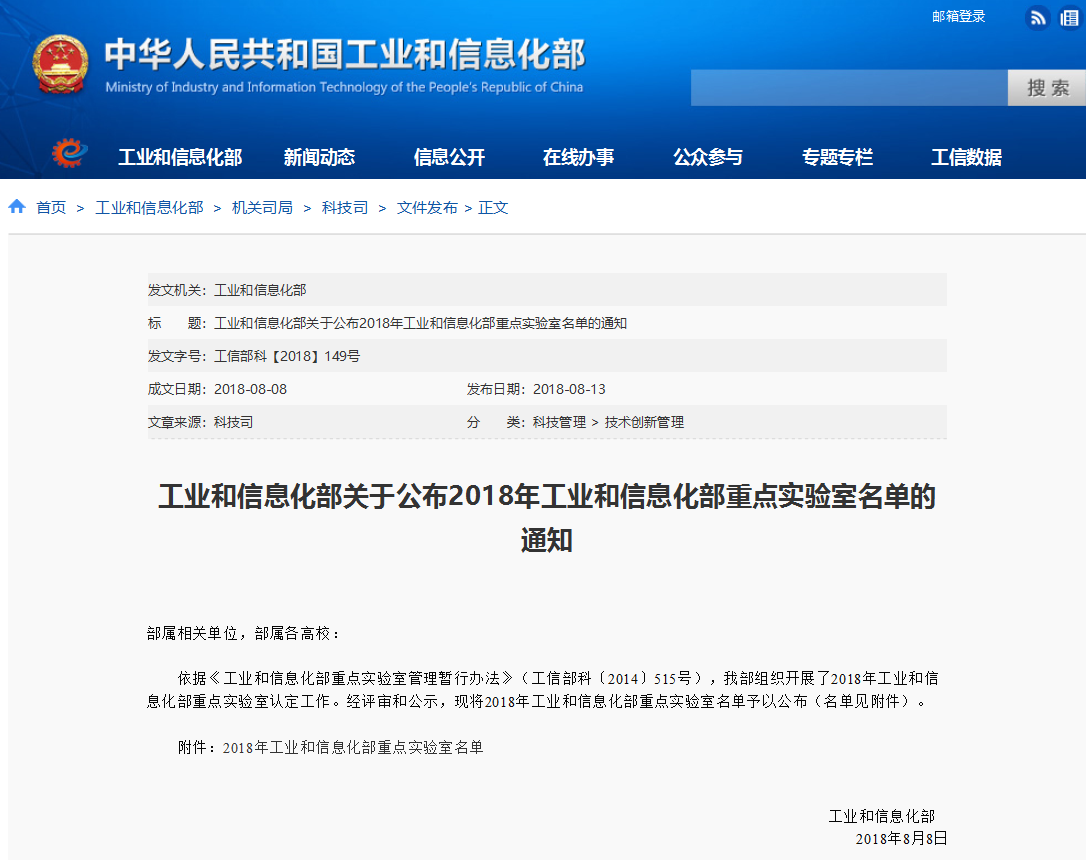Click 工业和信息化部 breadcrumb link

(149, 208)
